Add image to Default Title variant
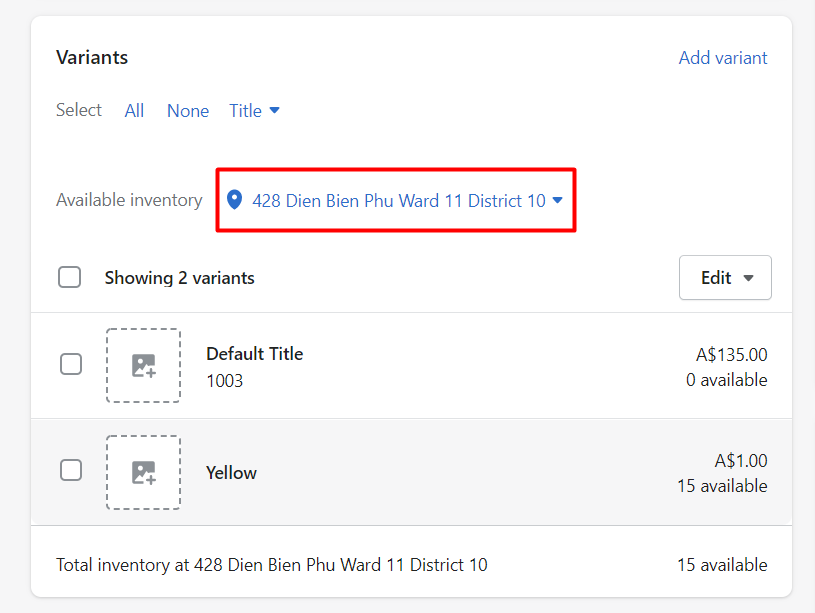 tap(143, 366)
